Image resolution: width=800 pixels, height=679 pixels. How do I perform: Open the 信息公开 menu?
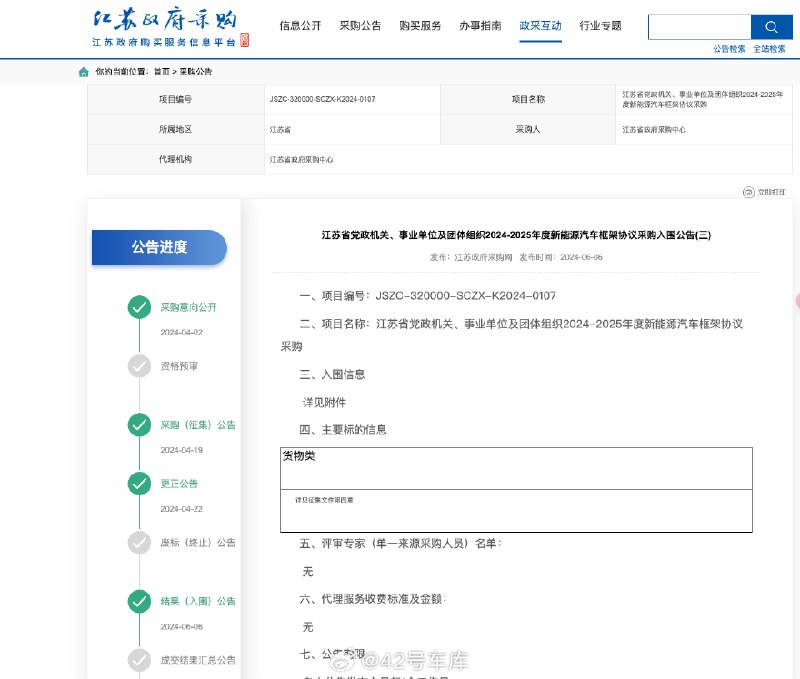tap(301, 26)
